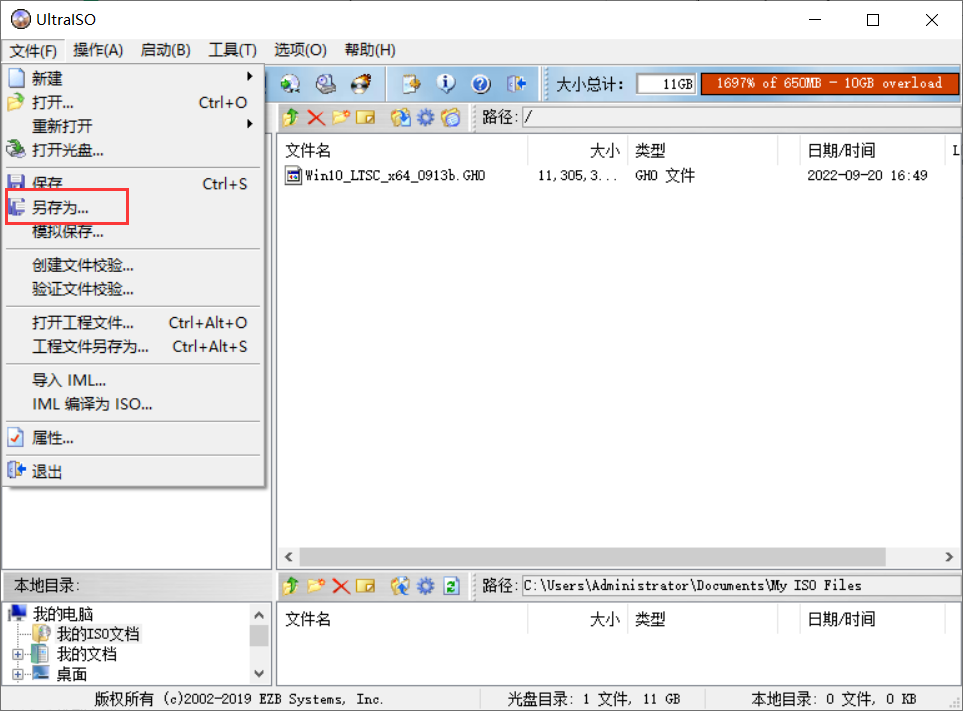Click the red 1697% of 650MB capacity bar
This screenshot has height=711, width=963.
click(x=829, y=84)
